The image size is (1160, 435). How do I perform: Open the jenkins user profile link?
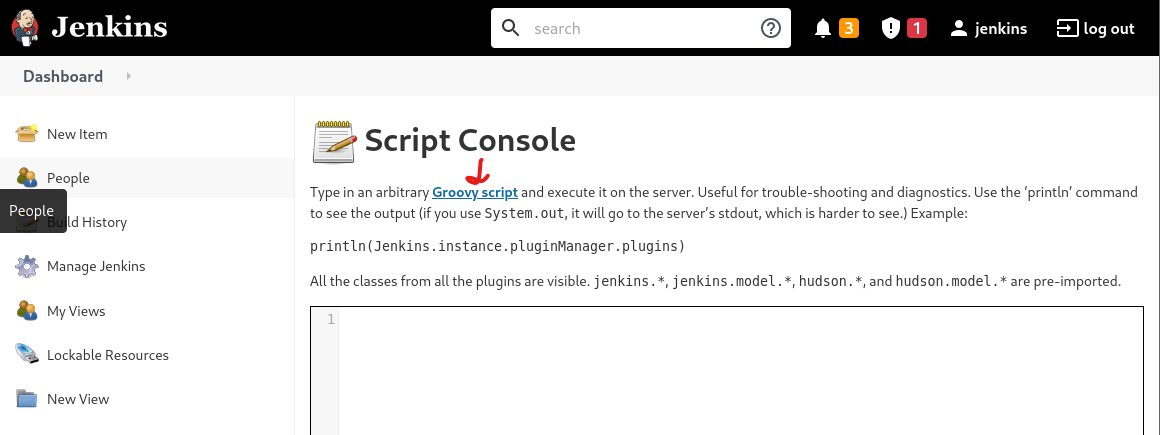[988, 28]
